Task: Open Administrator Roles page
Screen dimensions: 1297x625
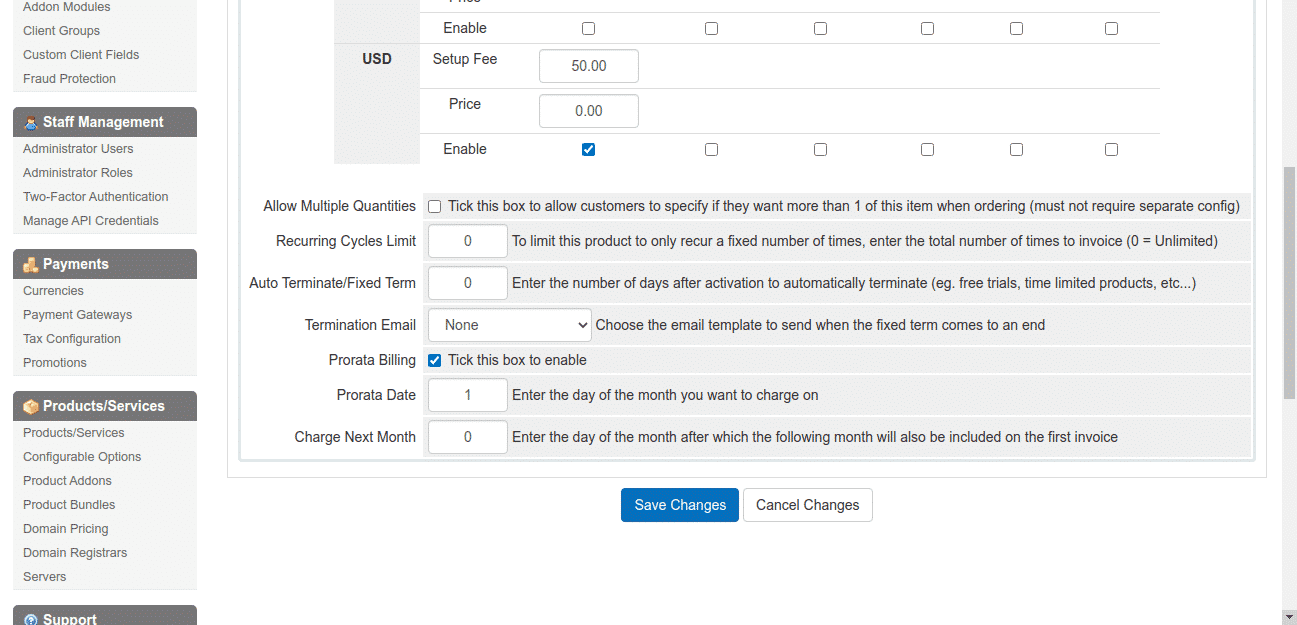Action: click(x=78, y=173)
